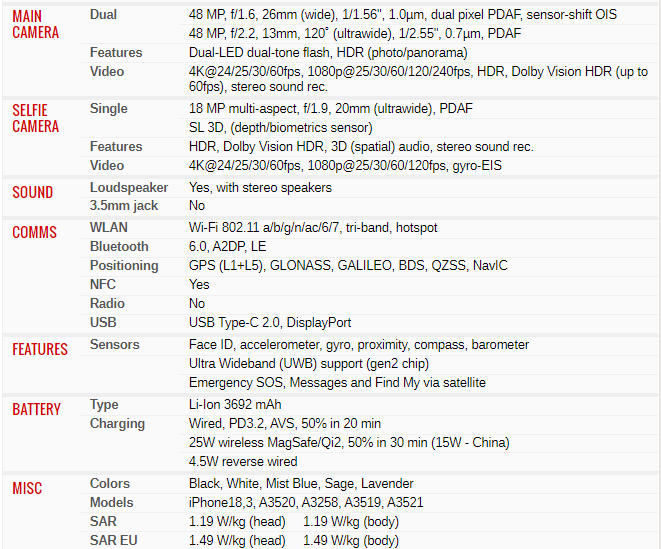
Task: Click the Loudspeaker spec label
Action: [127, 187]
